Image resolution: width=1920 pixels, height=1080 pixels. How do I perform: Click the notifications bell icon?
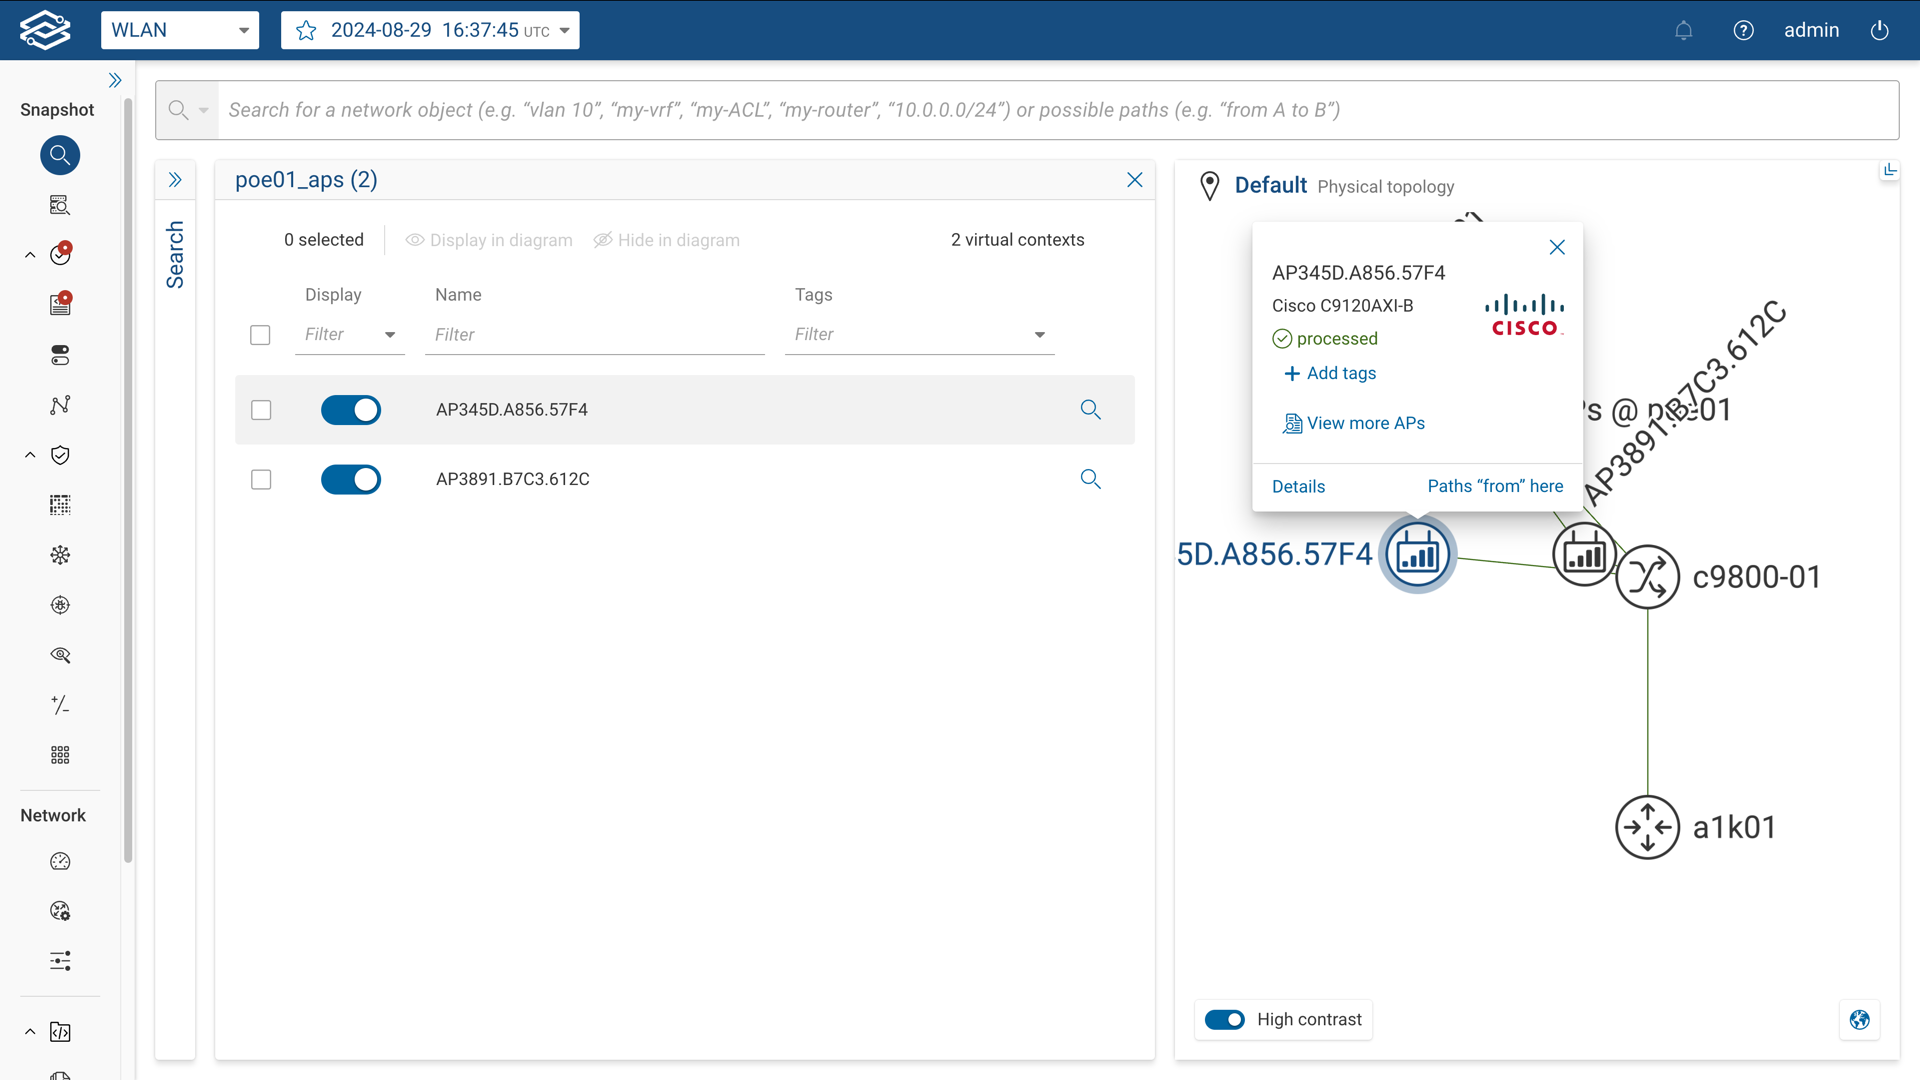(1684, 30)
